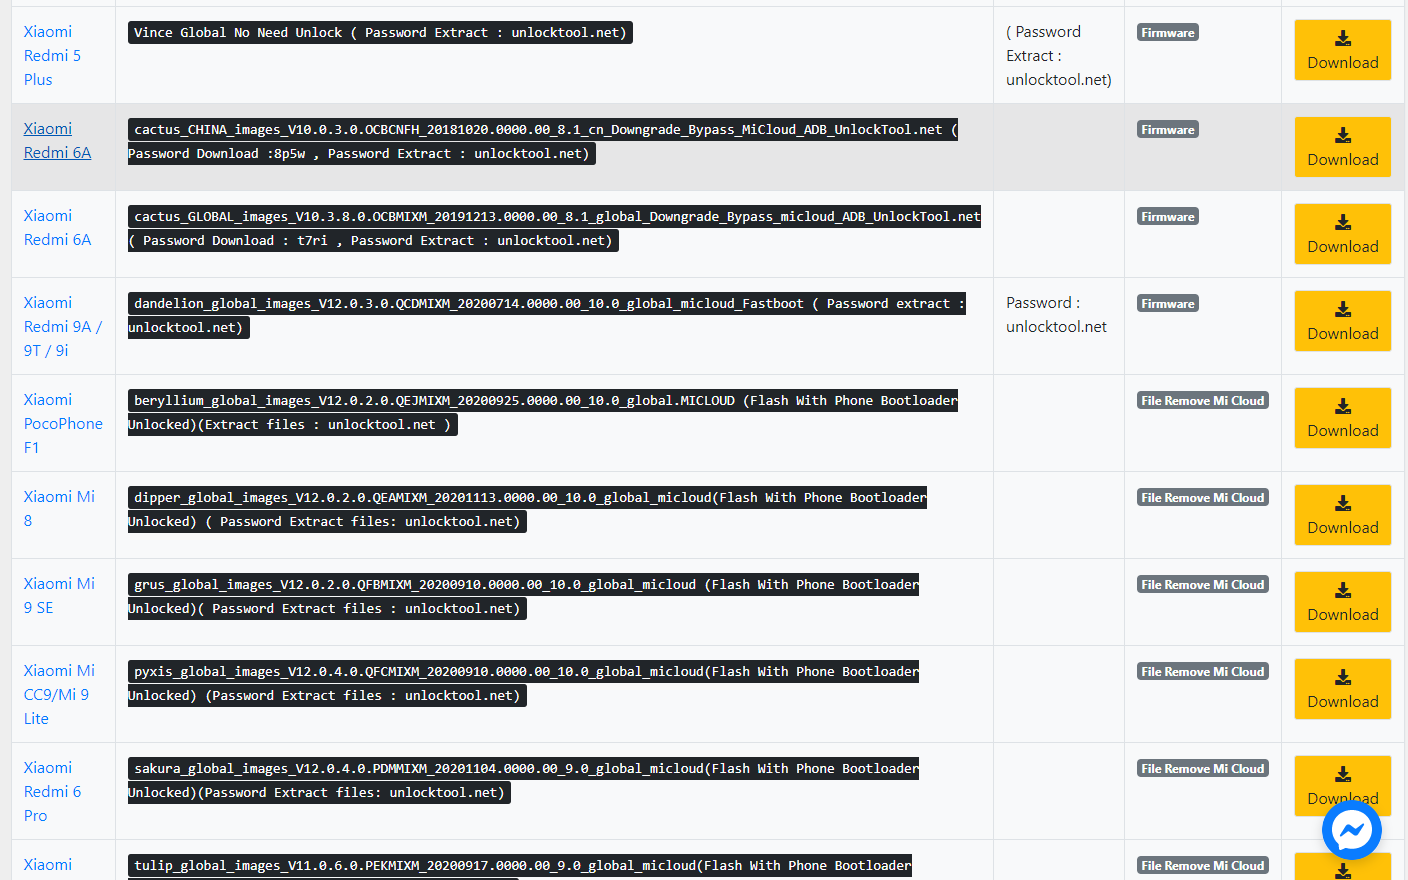This screenshot has width=1408, height=880.
Task: Select '( Password Extract : unlocktool.net)' note cell
Action: click(x=1059, y=56)
